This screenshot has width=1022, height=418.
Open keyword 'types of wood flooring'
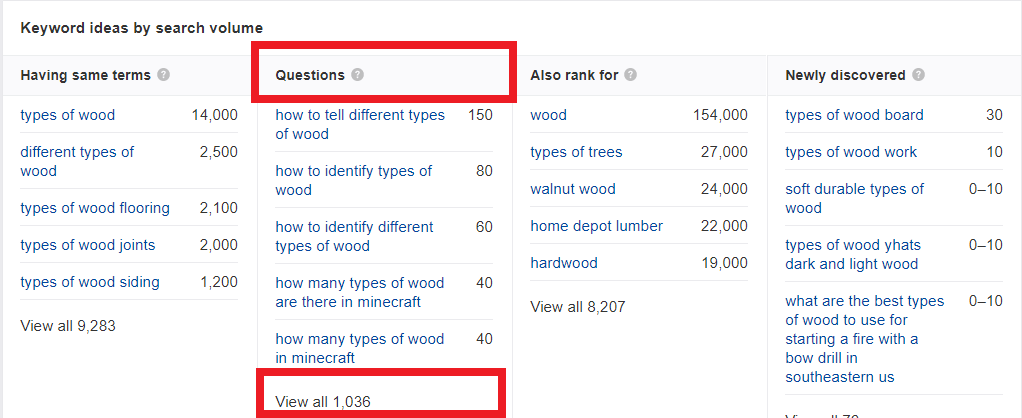[x=95, y=208]
